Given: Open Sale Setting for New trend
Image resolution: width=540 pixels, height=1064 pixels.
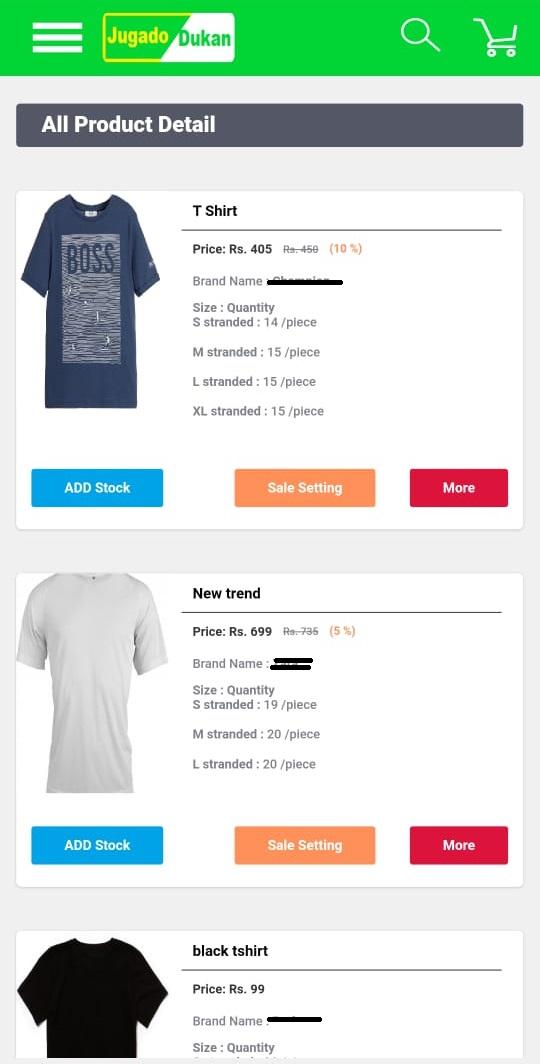Looking at the screenshot, I should (x=305, y=845).
